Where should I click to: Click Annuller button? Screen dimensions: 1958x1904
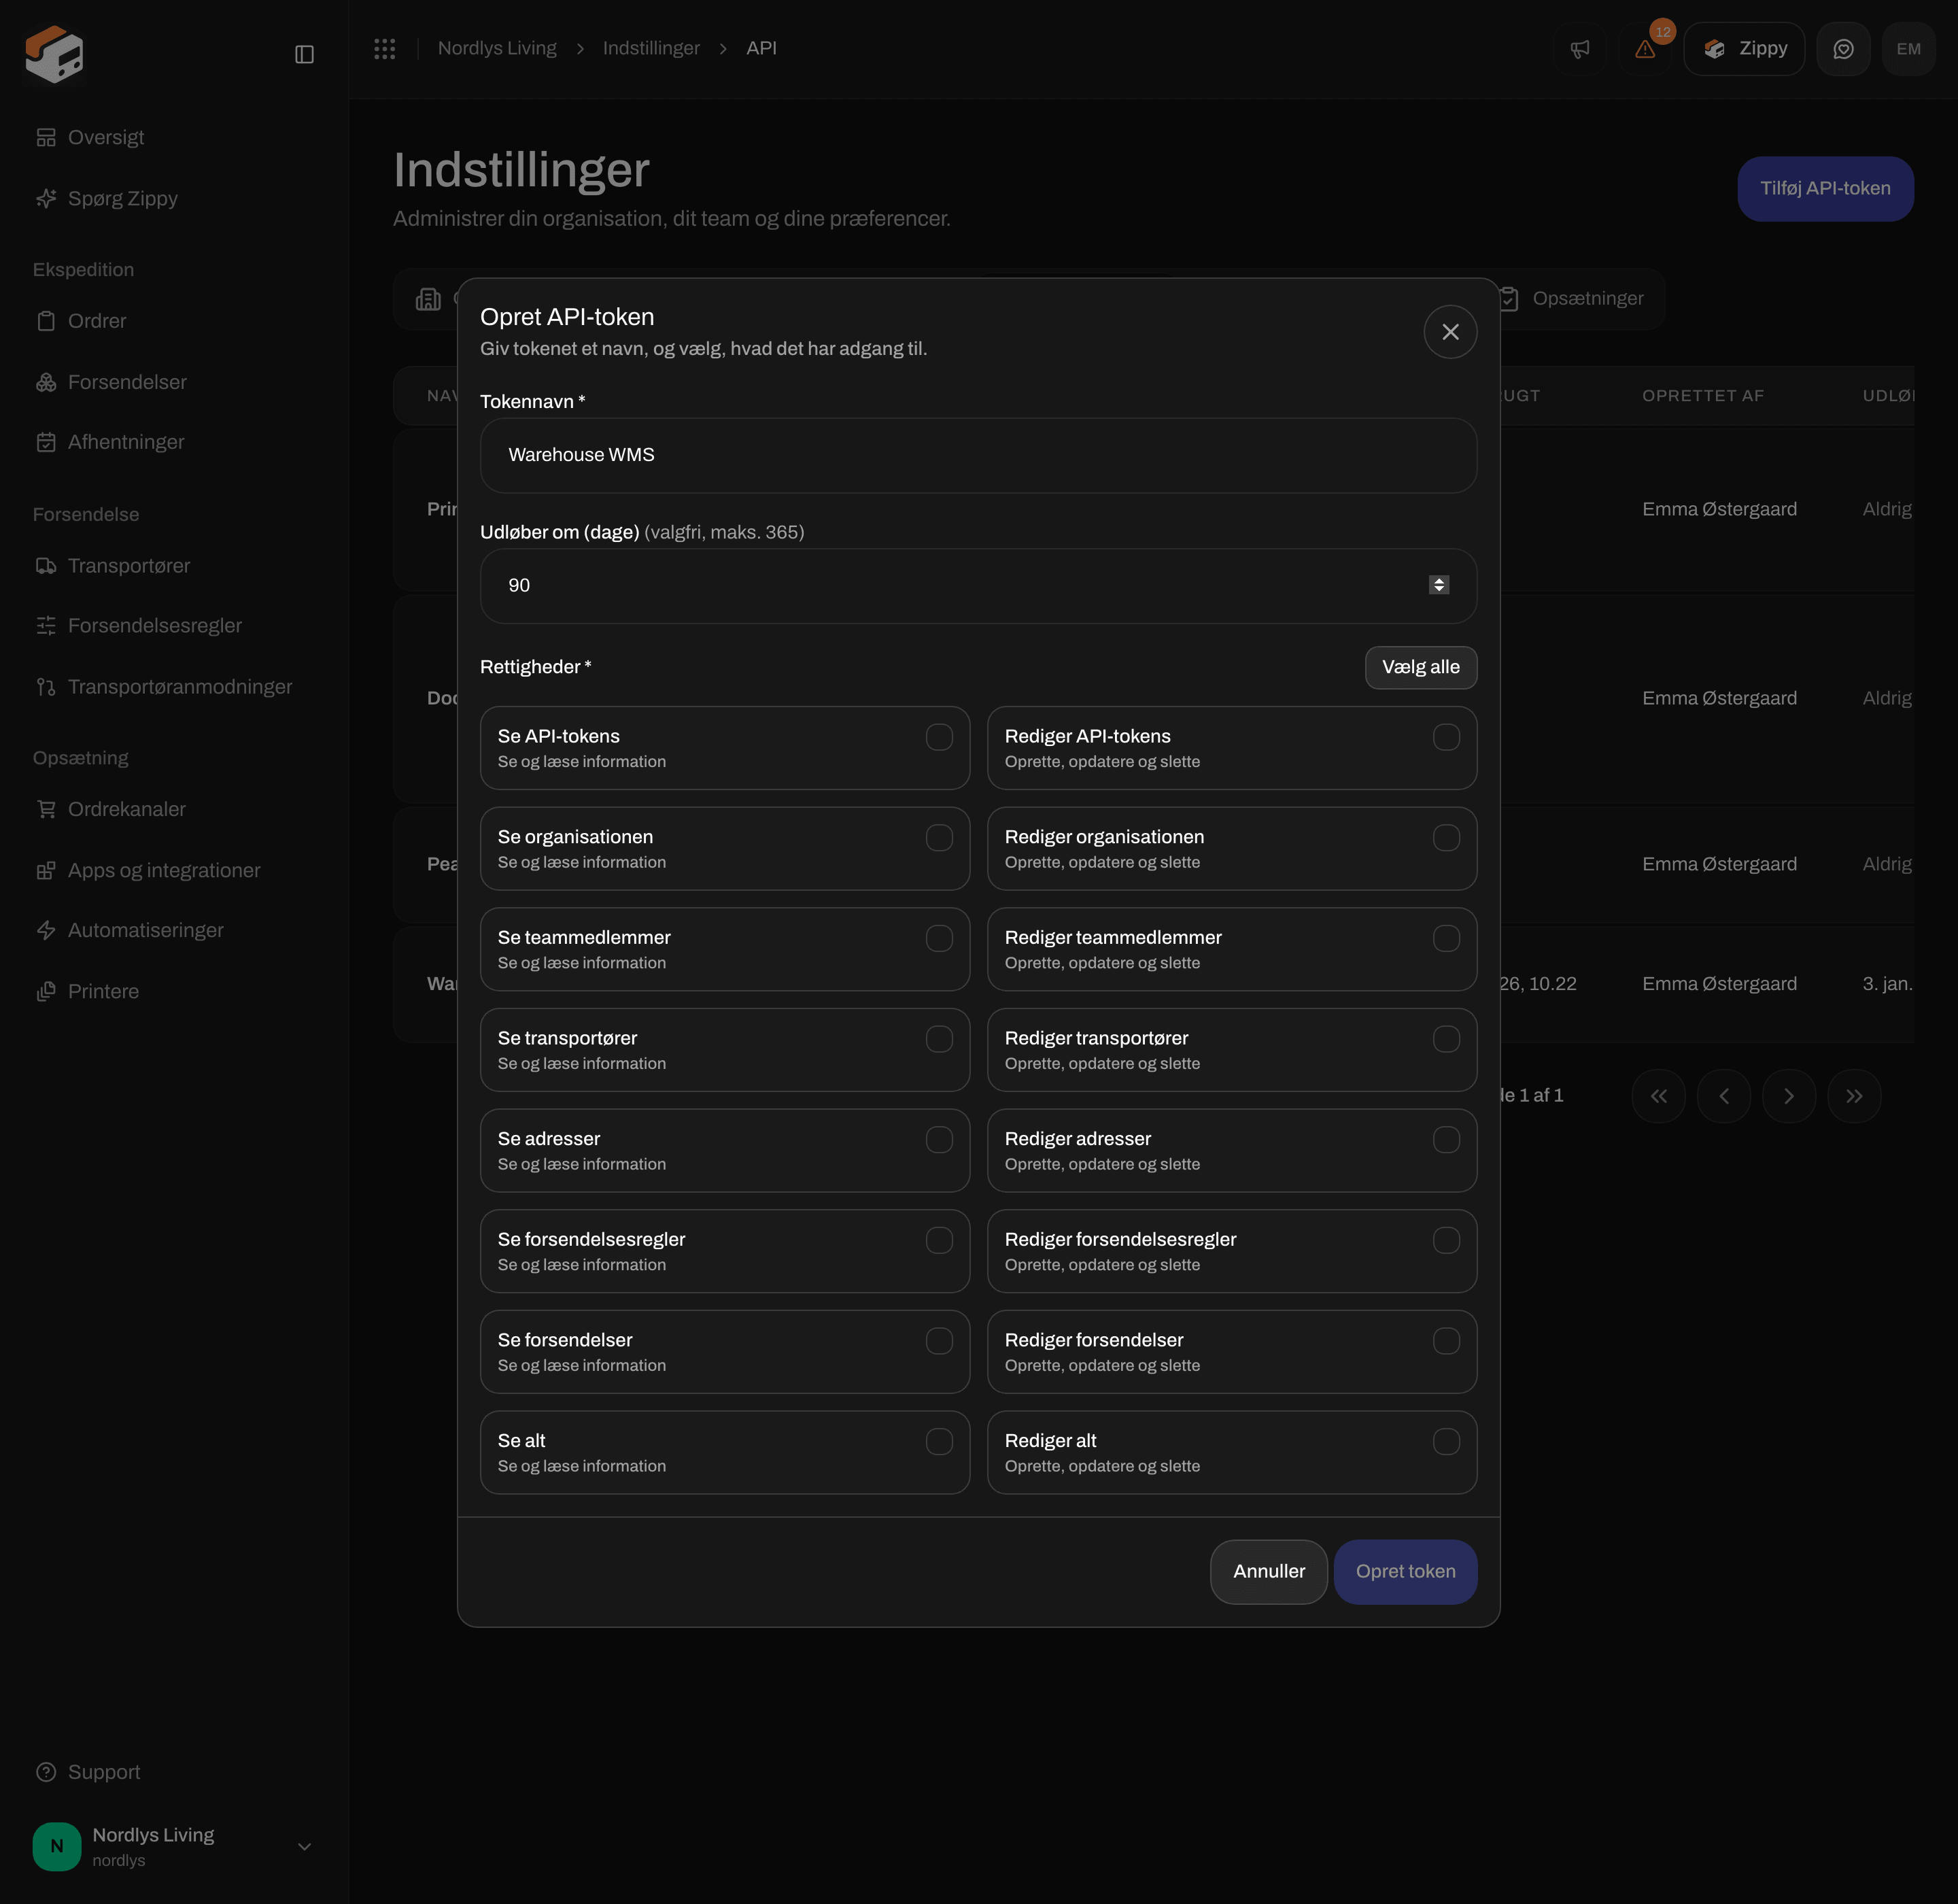coord(1269,1571)
